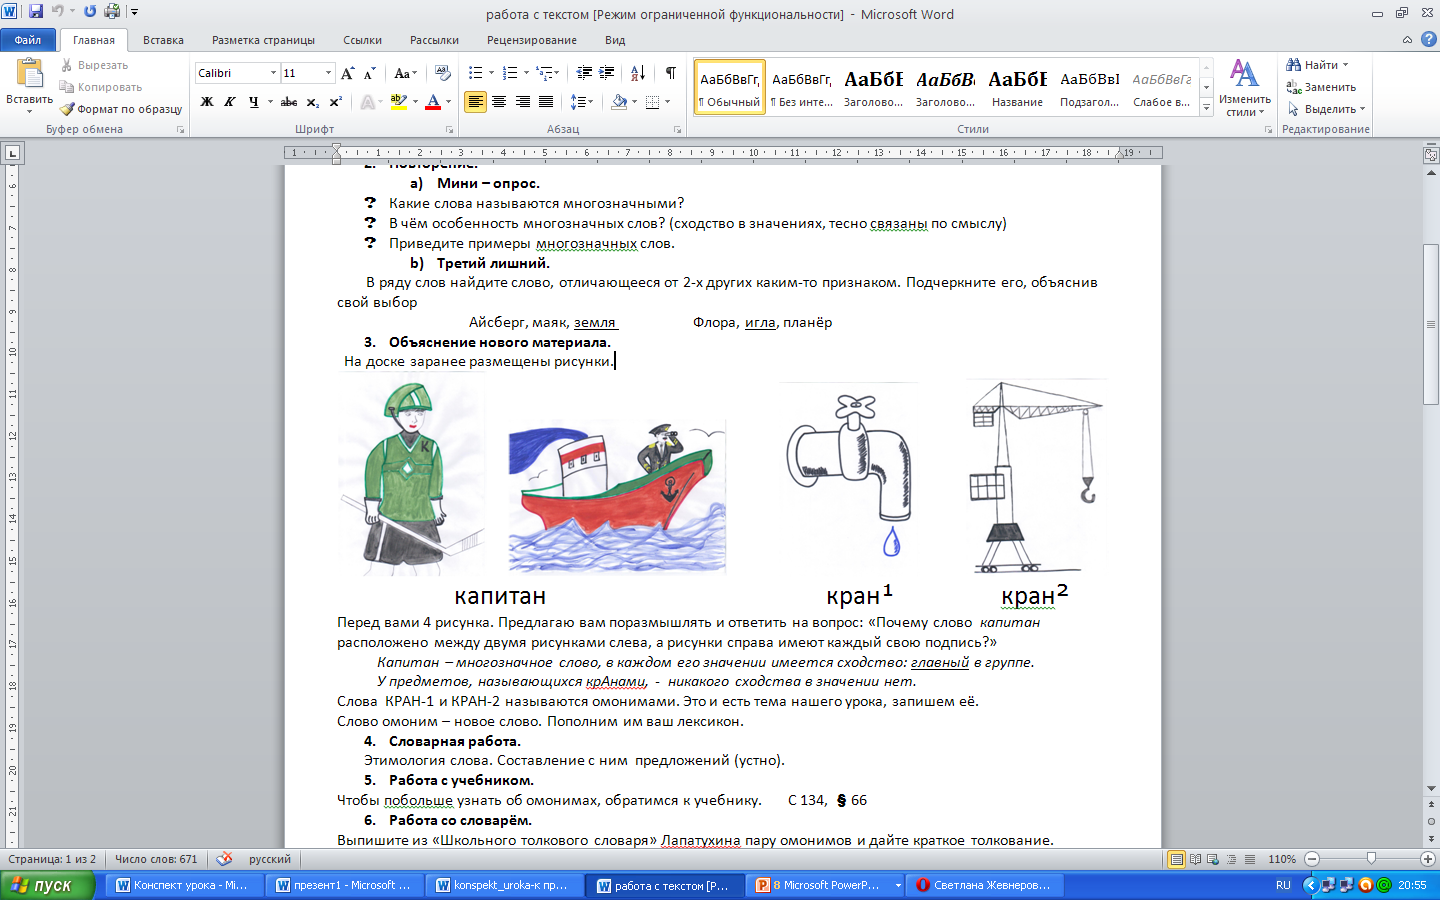This screenshot has width=1440, height=900.
Task: Enable justify paragraph alignment
Action: click(x=546, y=102)
